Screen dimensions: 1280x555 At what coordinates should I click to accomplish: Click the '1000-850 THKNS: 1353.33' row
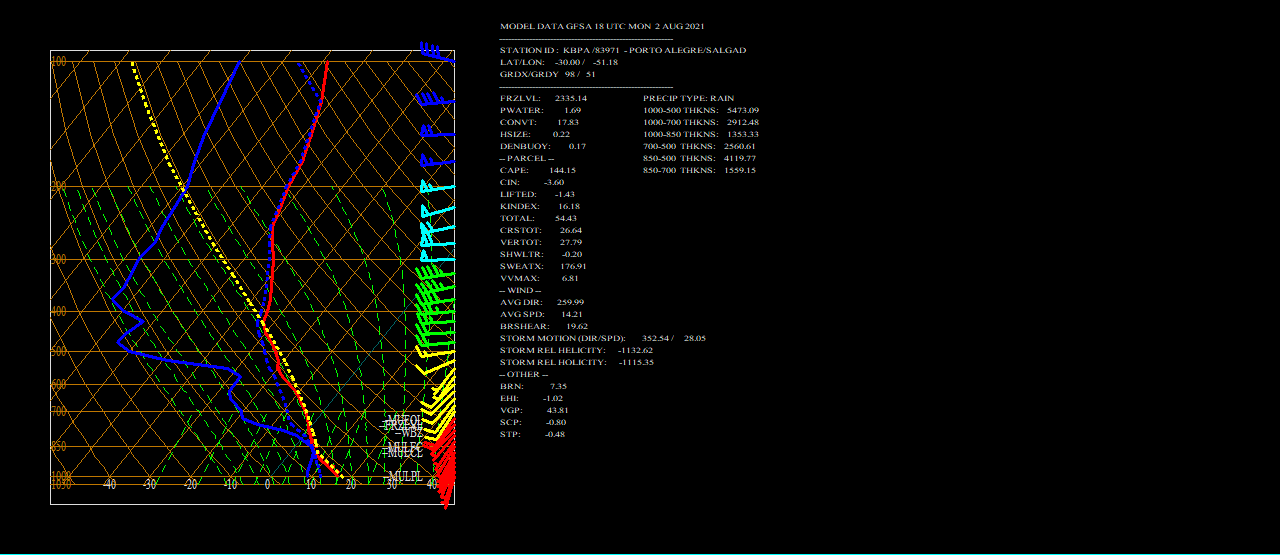(x=701, y=134)
